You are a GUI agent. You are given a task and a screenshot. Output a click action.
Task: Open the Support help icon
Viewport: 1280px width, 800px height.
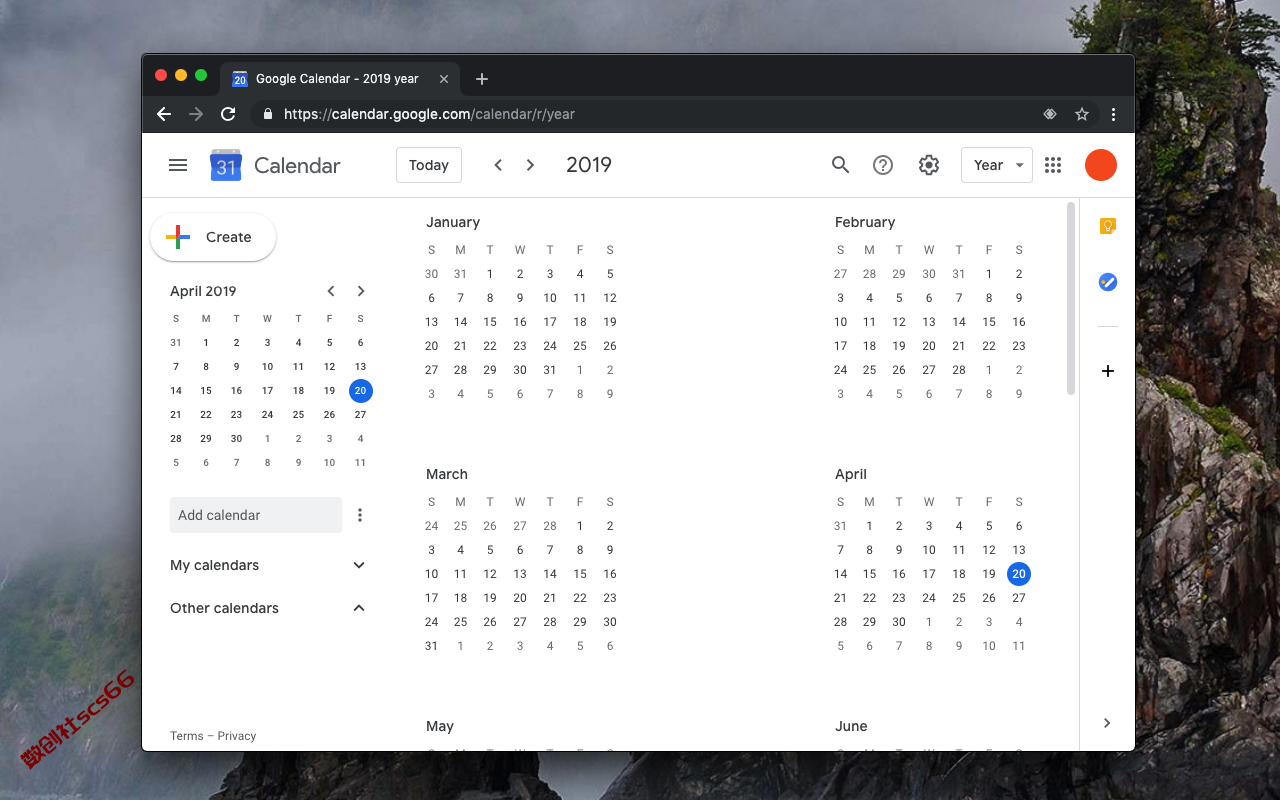coord(883,165)
